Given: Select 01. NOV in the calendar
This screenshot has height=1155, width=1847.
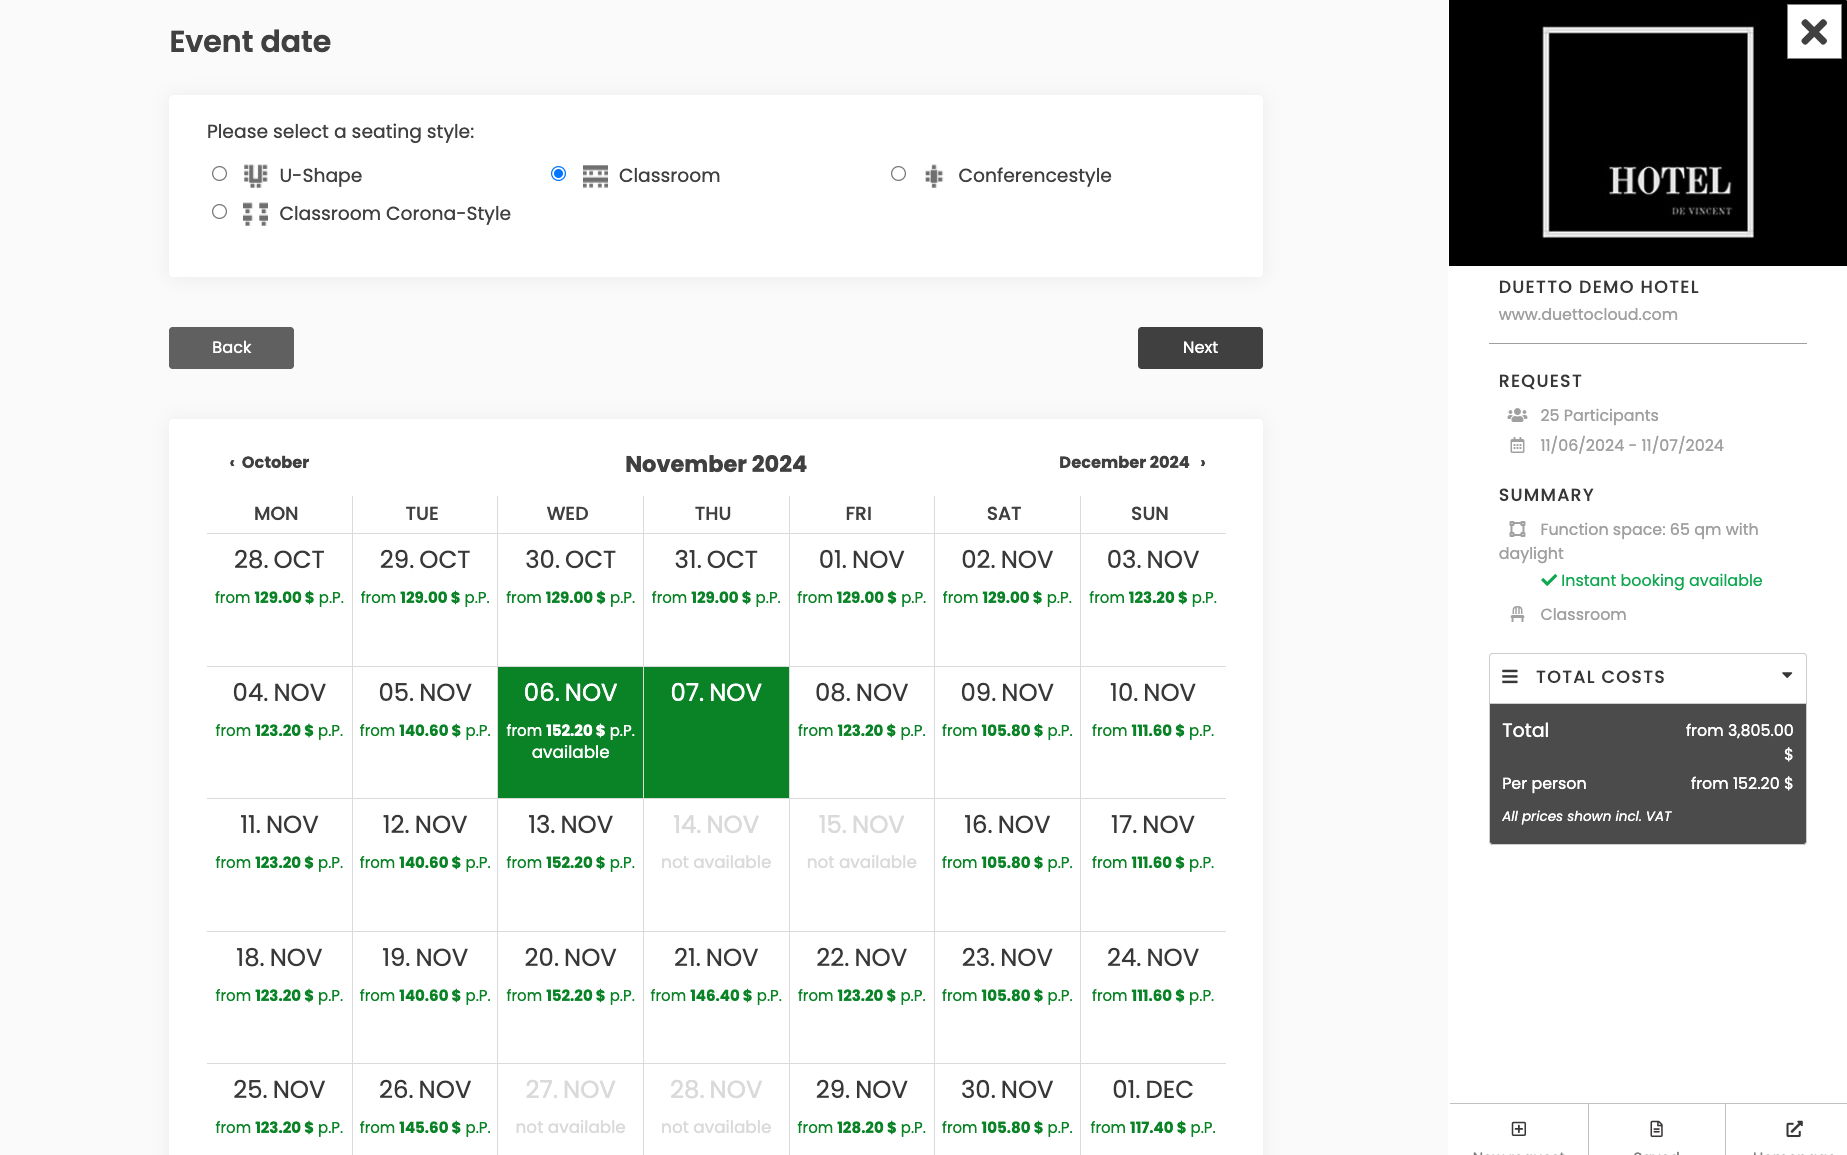Looking at the screenshot, I should tap(861, 600).
